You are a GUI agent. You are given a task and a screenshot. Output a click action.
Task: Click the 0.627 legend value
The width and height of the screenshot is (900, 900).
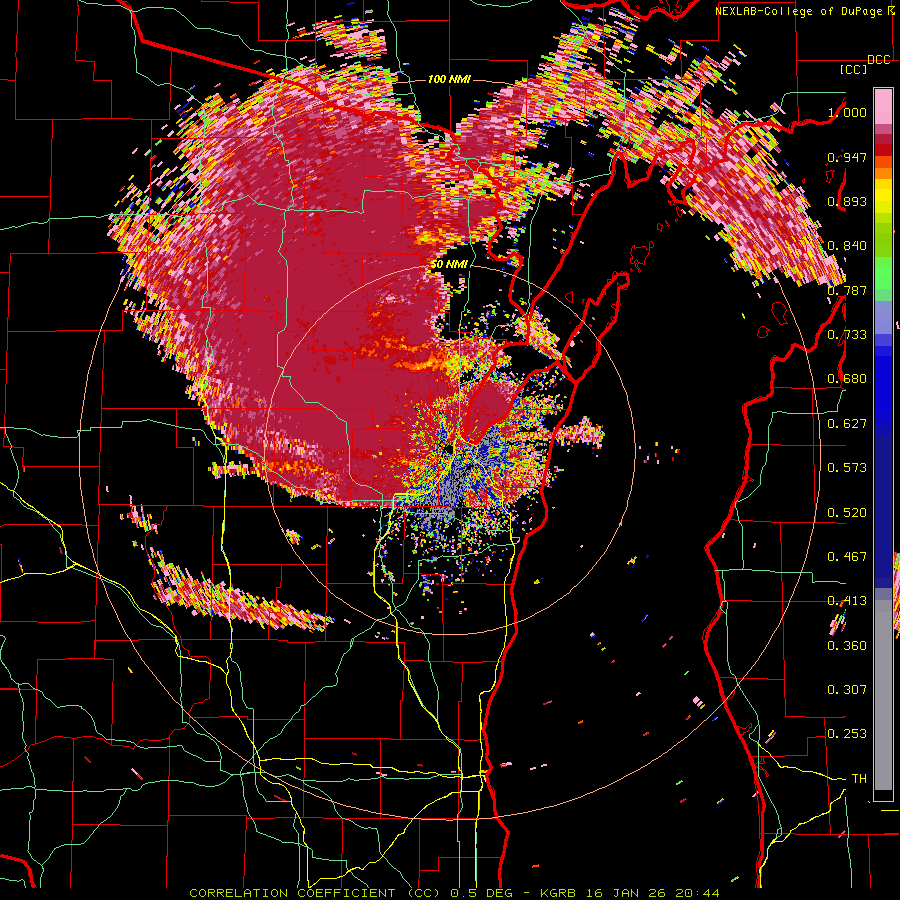[847, 424]
